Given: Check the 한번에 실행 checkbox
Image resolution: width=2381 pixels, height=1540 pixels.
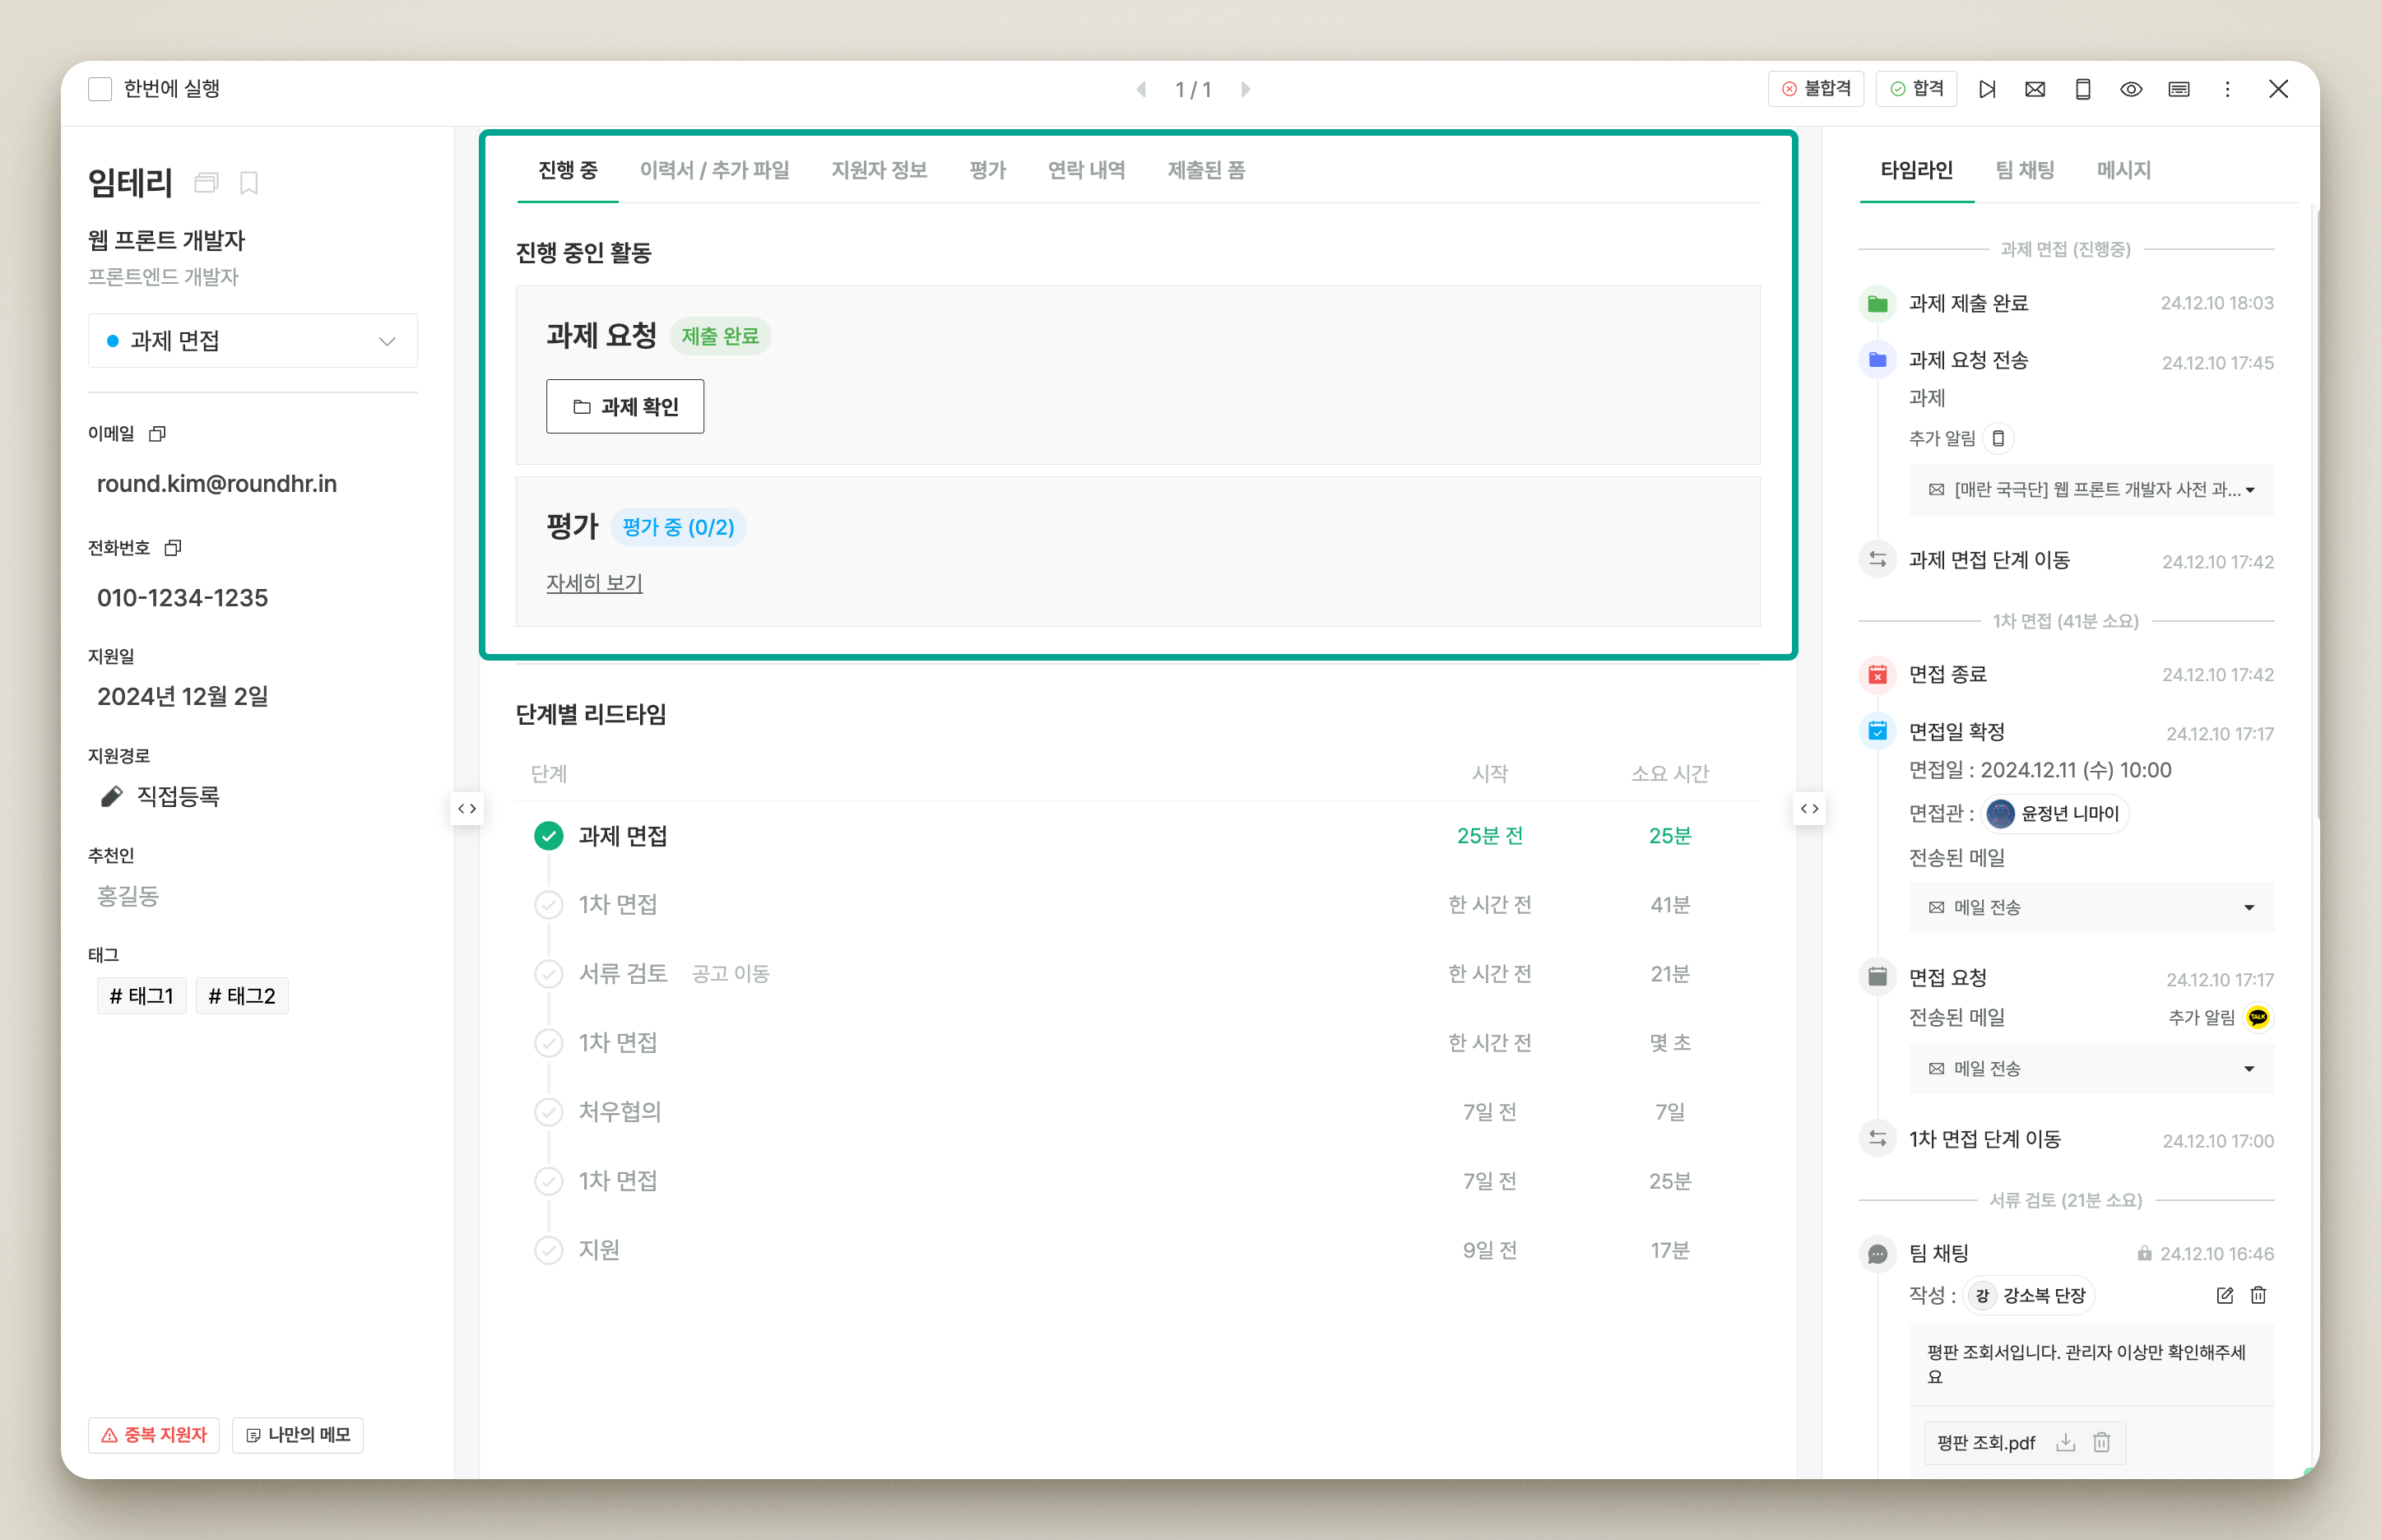Looking at the screenshot, I should click(100, 89).
